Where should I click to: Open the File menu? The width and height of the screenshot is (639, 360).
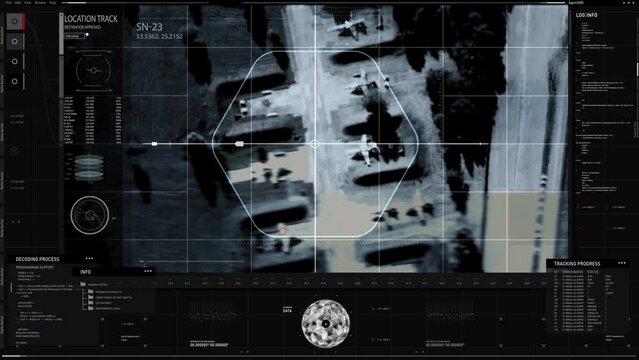tap(9, 2)
